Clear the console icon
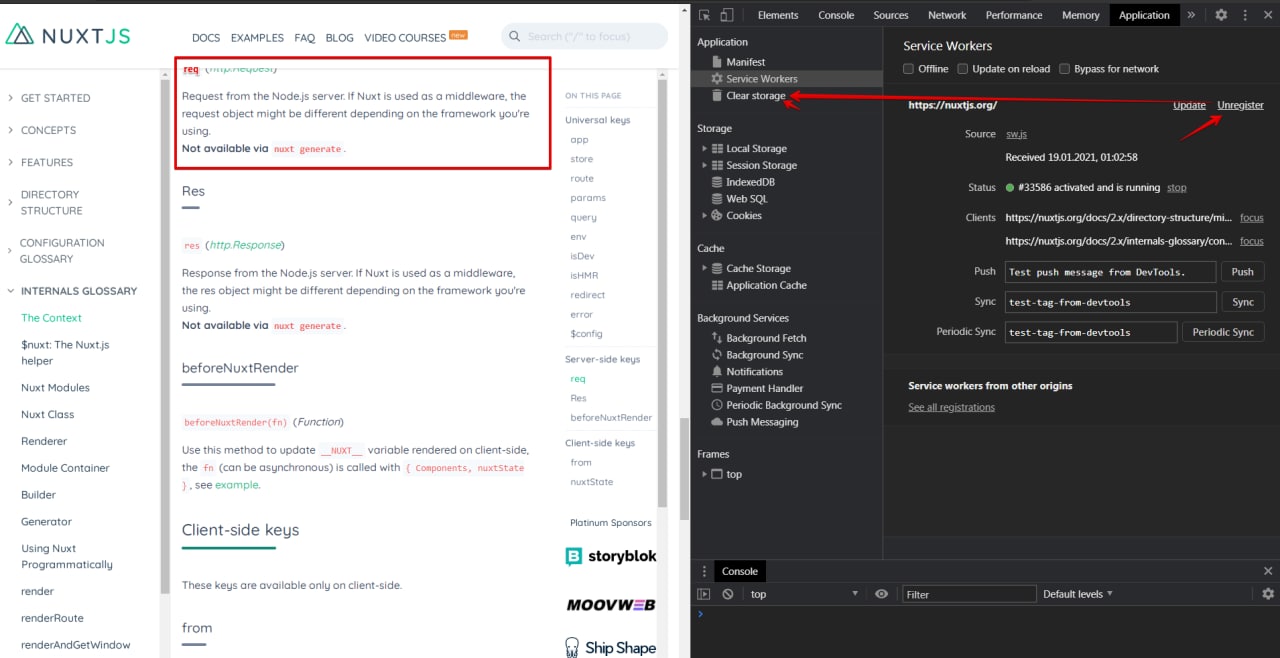The height and width of the screenshot is (658, 1280). click(x=728, y=594)
